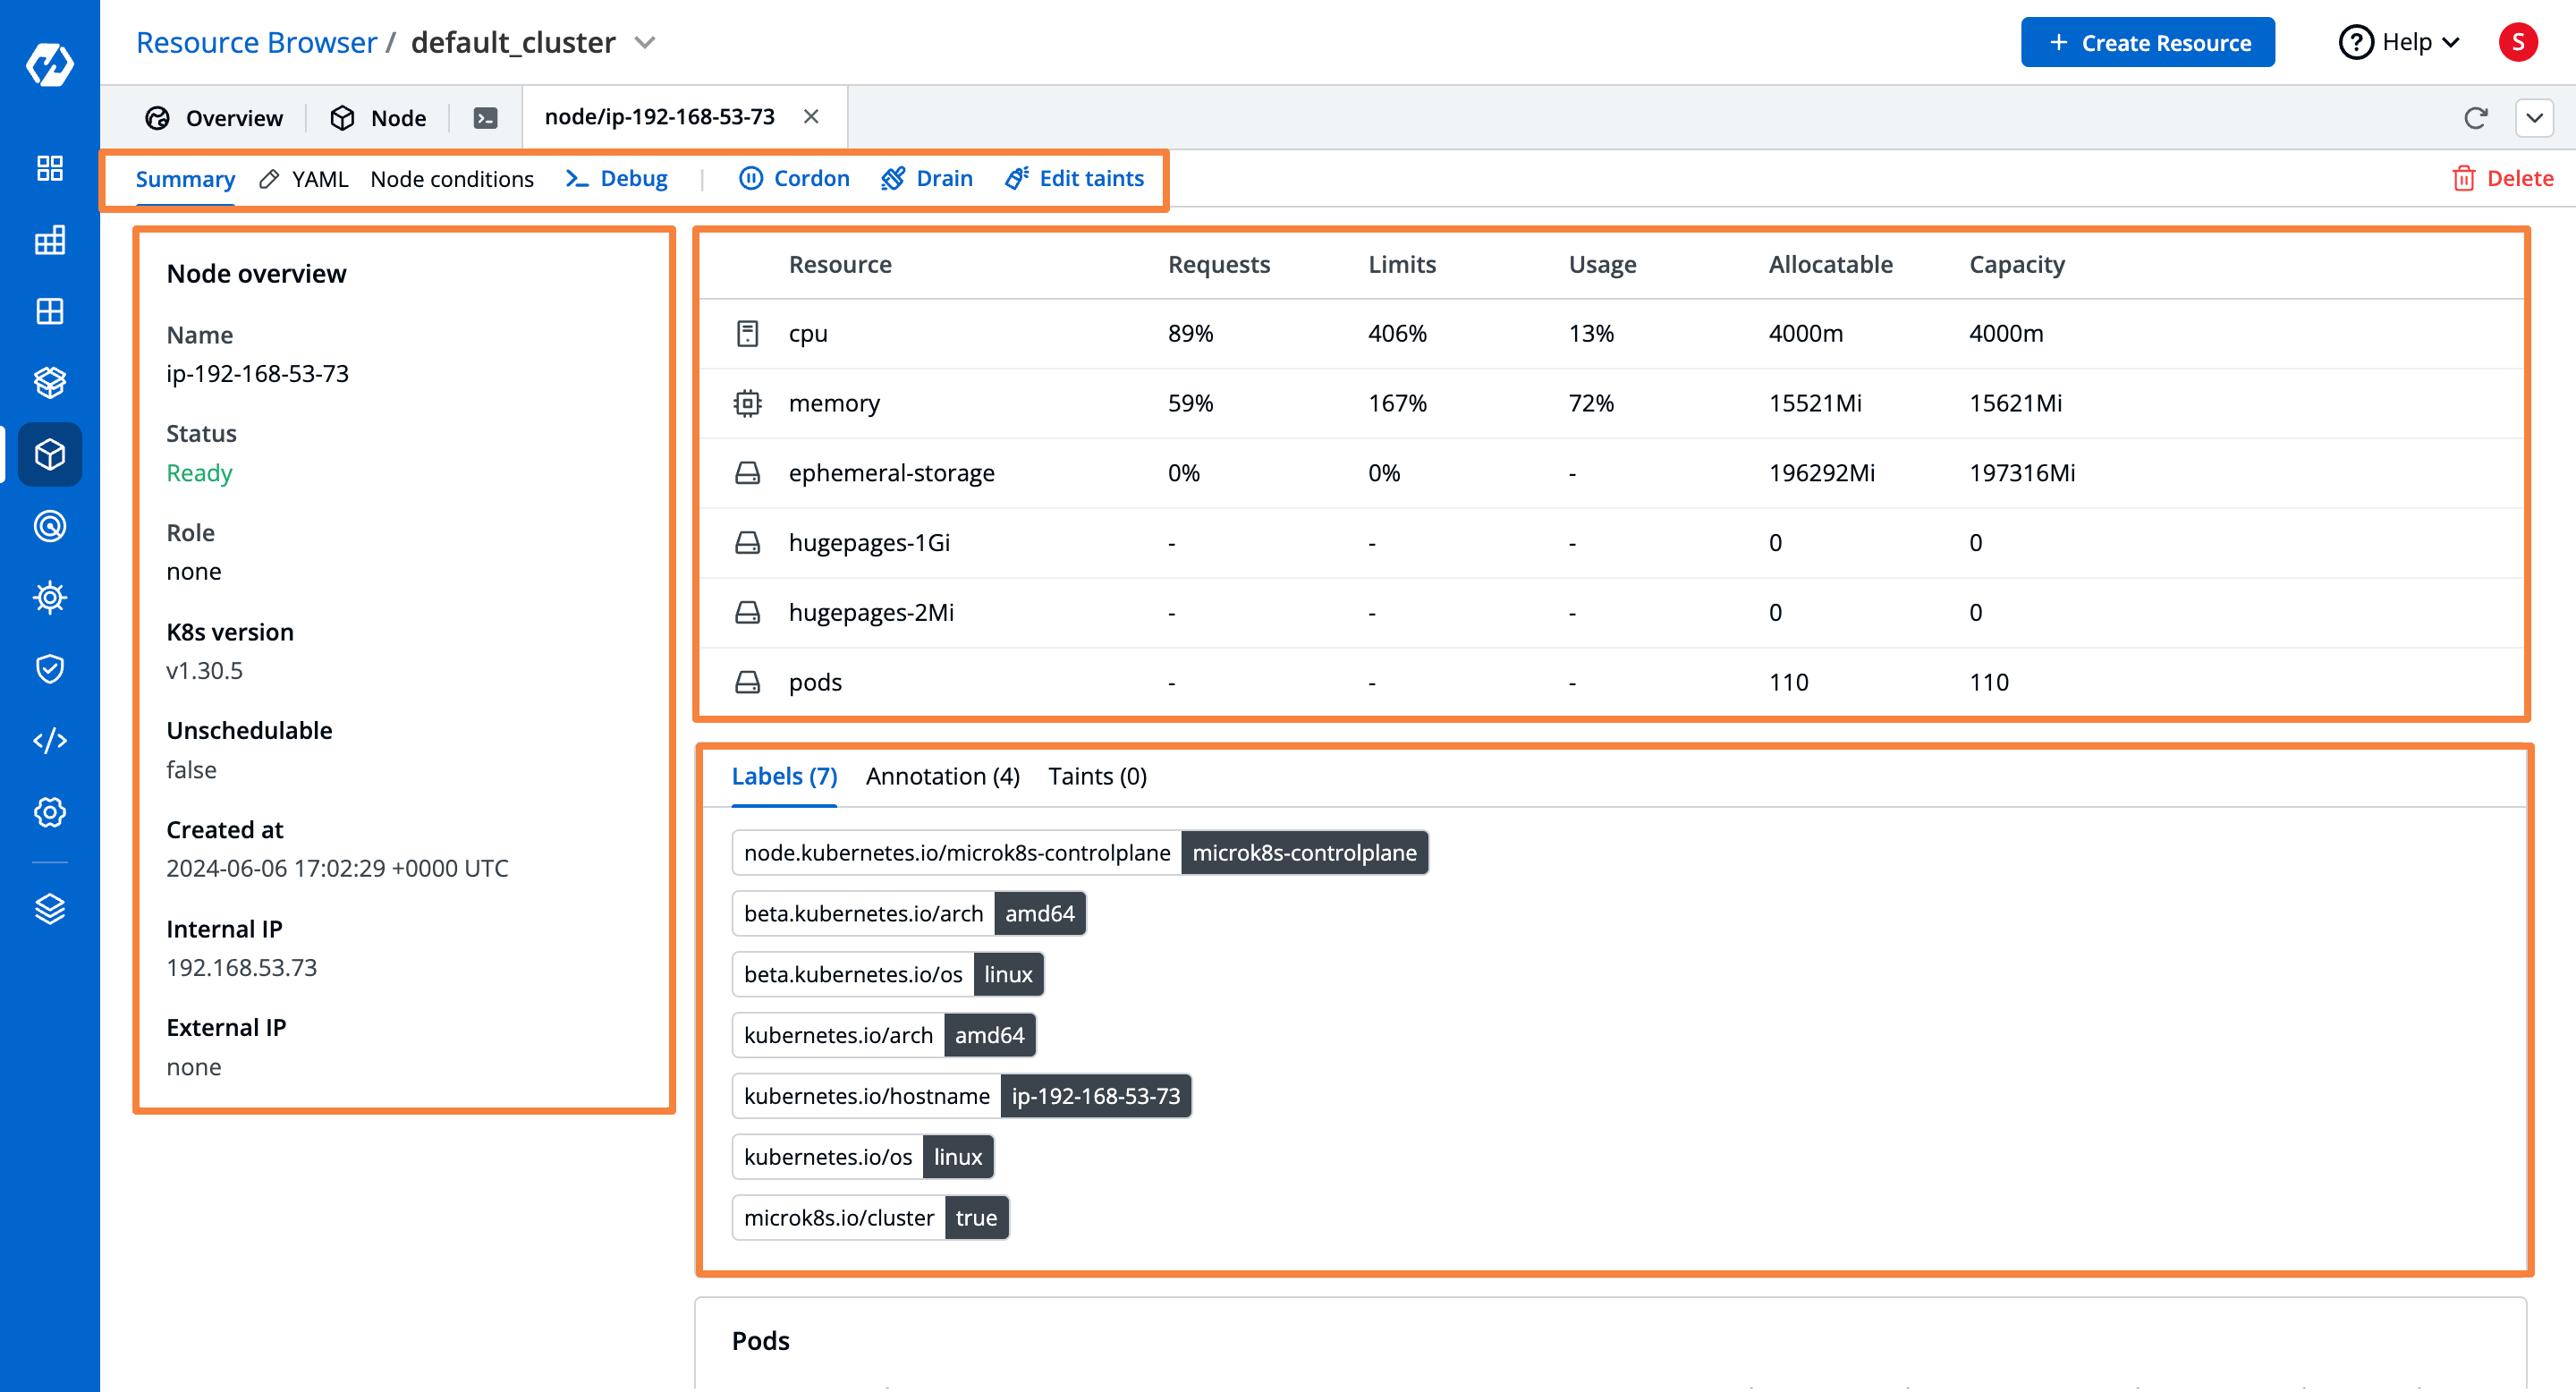Screen dimensions: 2576x1392
Task: Create a new resource
Action: coord(2147,42)
